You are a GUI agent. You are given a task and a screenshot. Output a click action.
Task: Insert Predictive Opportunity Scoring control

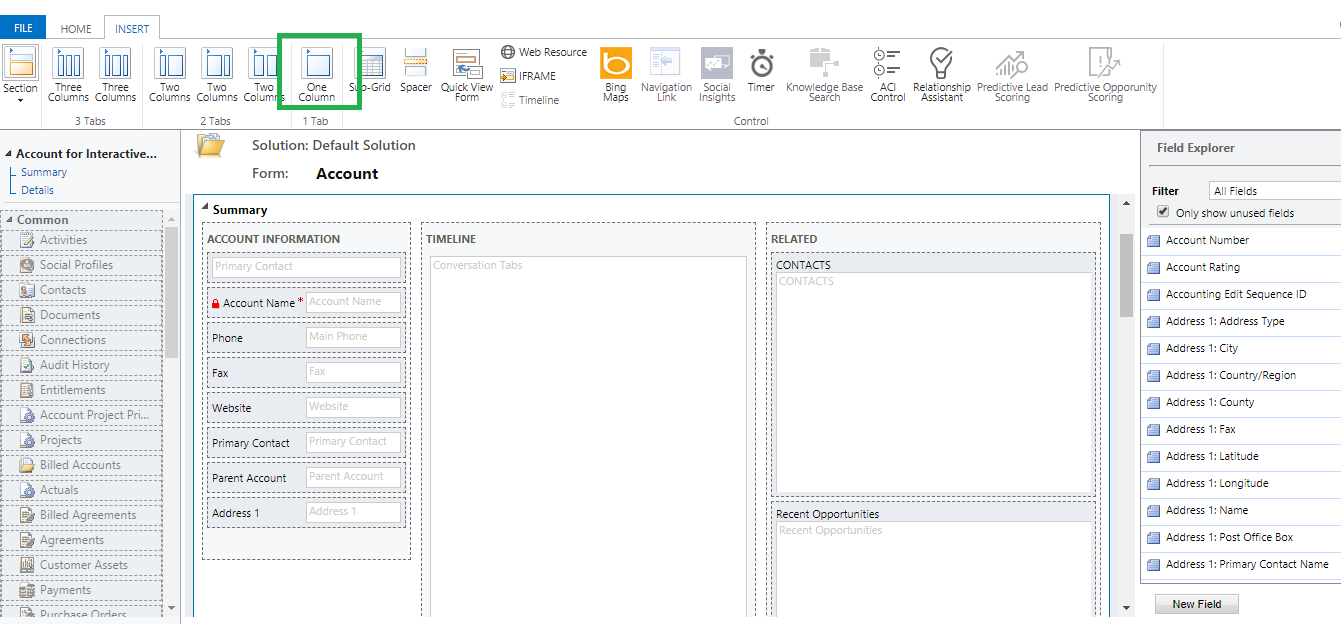(x=1105, y=75)
